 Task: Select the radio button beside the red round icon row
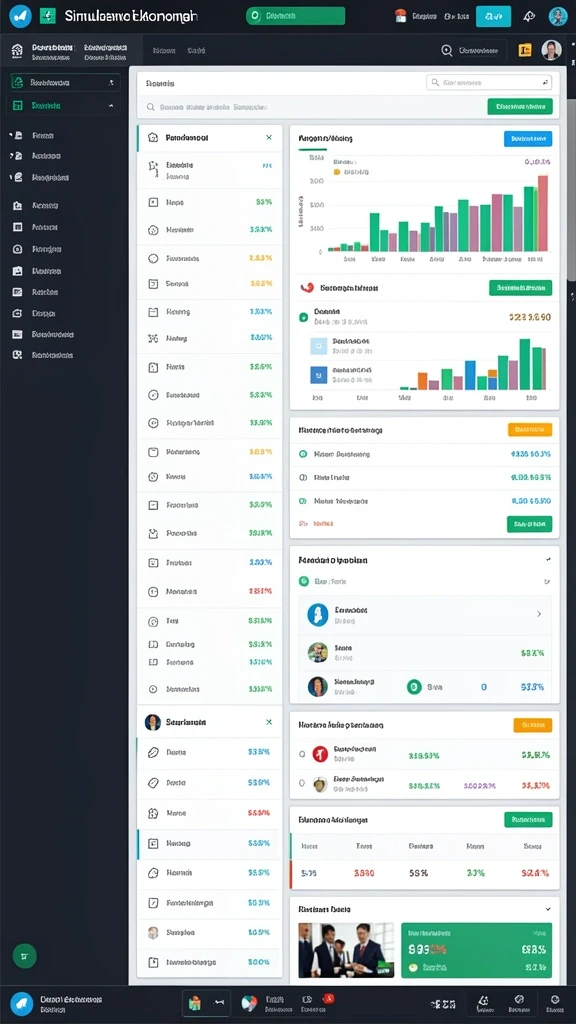pyautogui.click(x=302, y=754)
